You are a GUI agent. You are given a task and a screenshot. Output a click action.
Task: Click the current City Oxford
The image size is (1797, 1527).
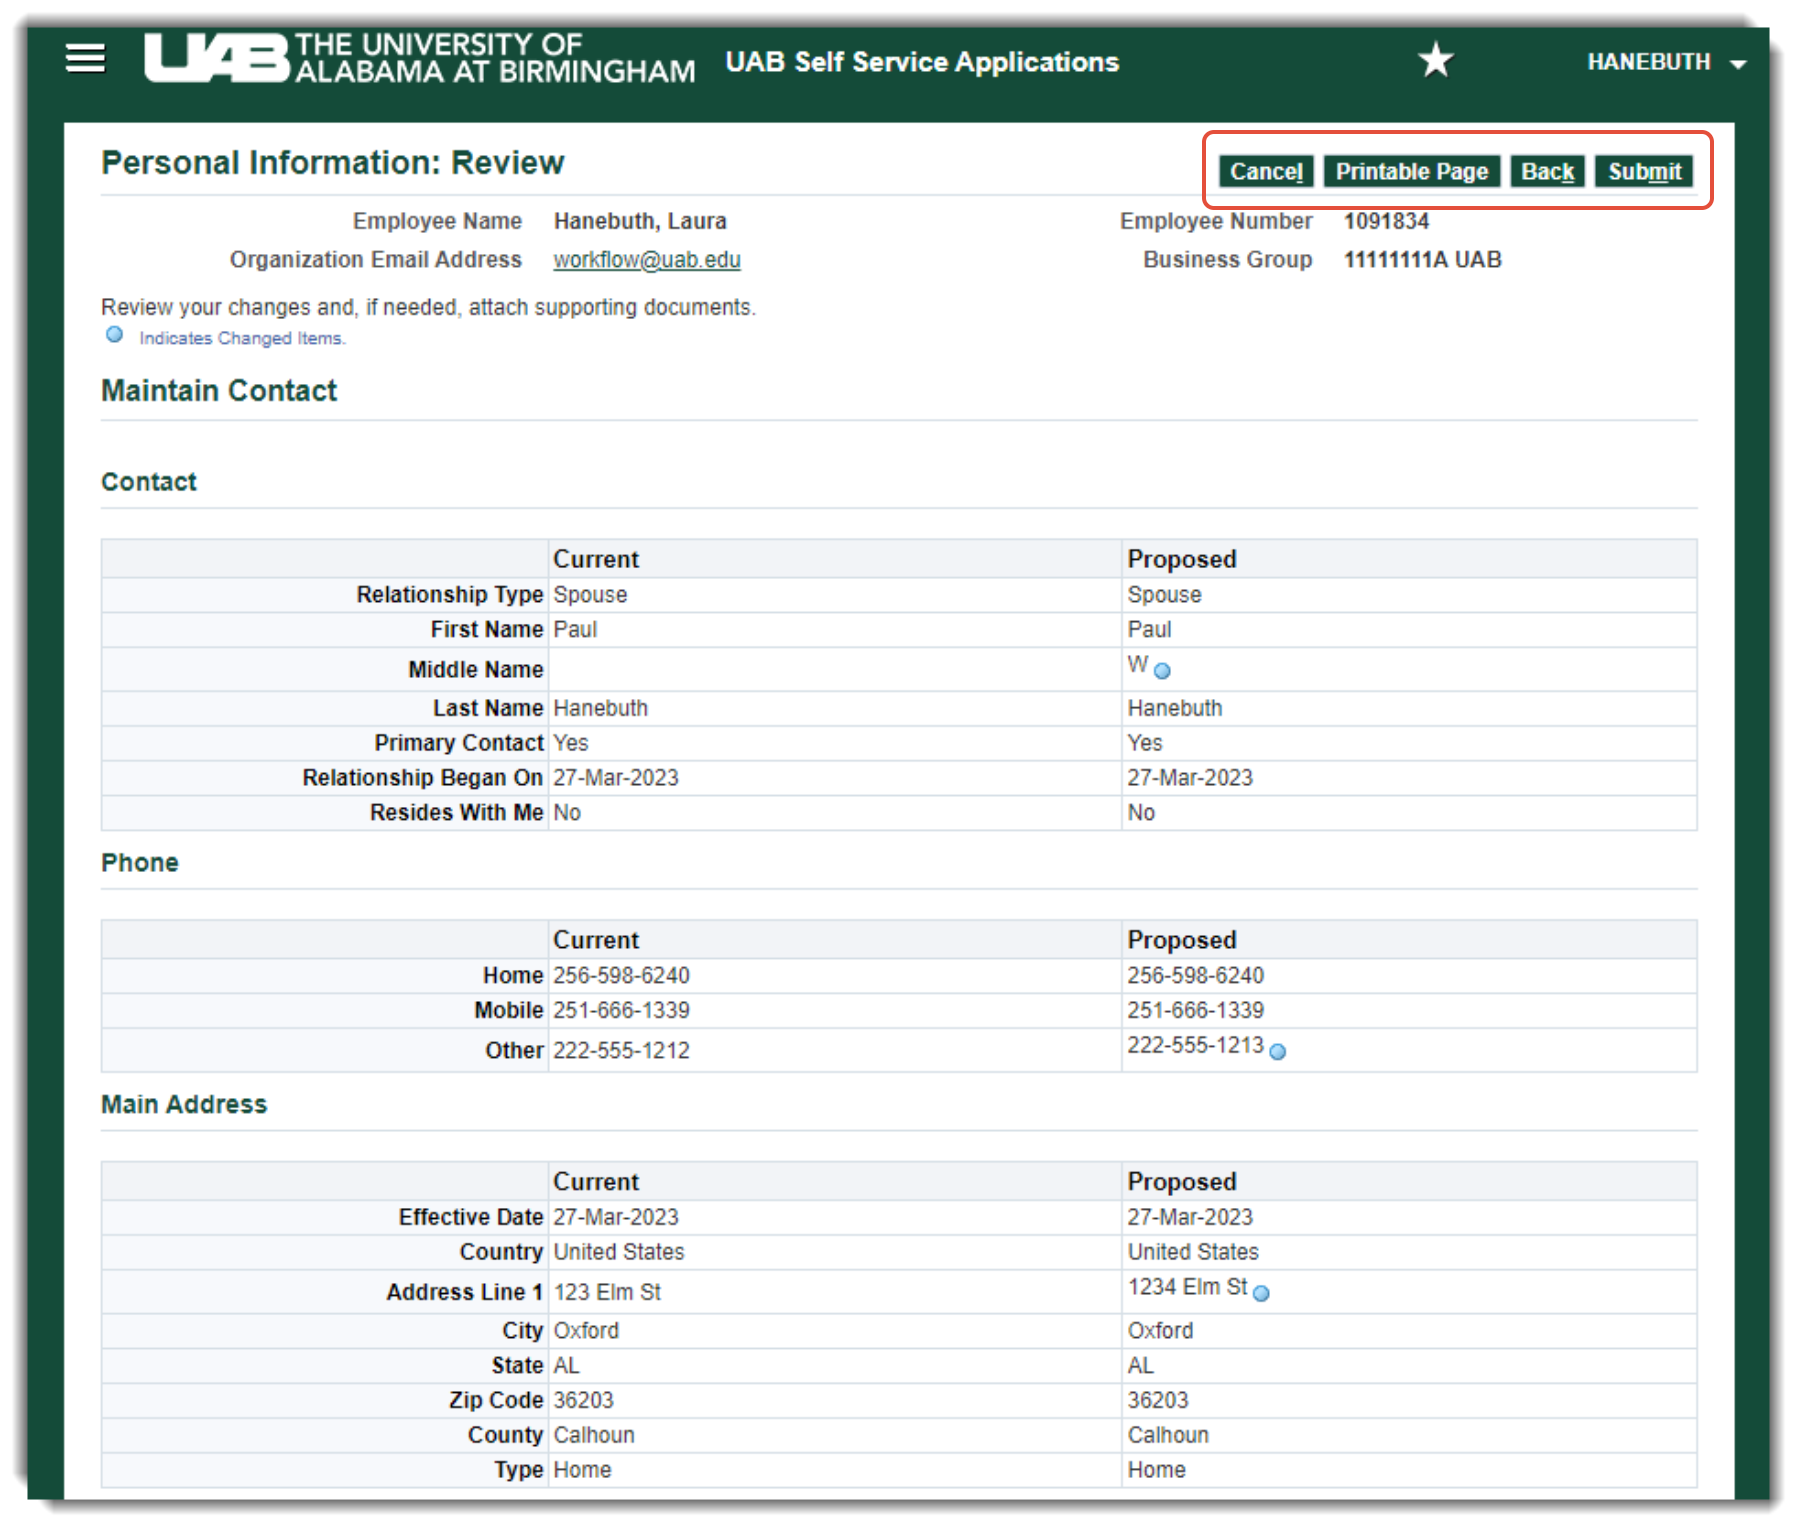(x=586, y=1331)
